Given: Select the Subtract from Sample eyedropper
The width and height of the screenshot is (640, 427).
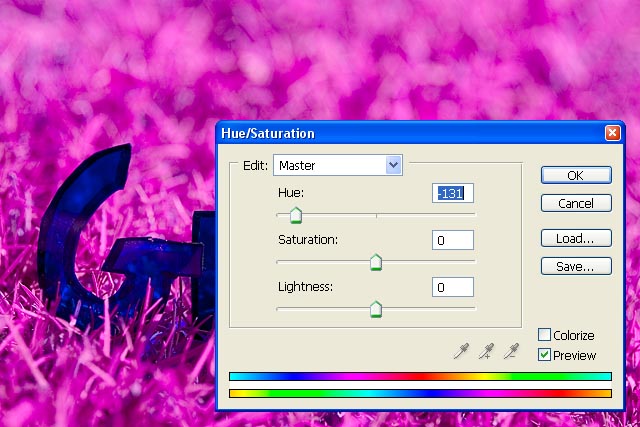Looking at the screenshot, I should pos(512,350).
